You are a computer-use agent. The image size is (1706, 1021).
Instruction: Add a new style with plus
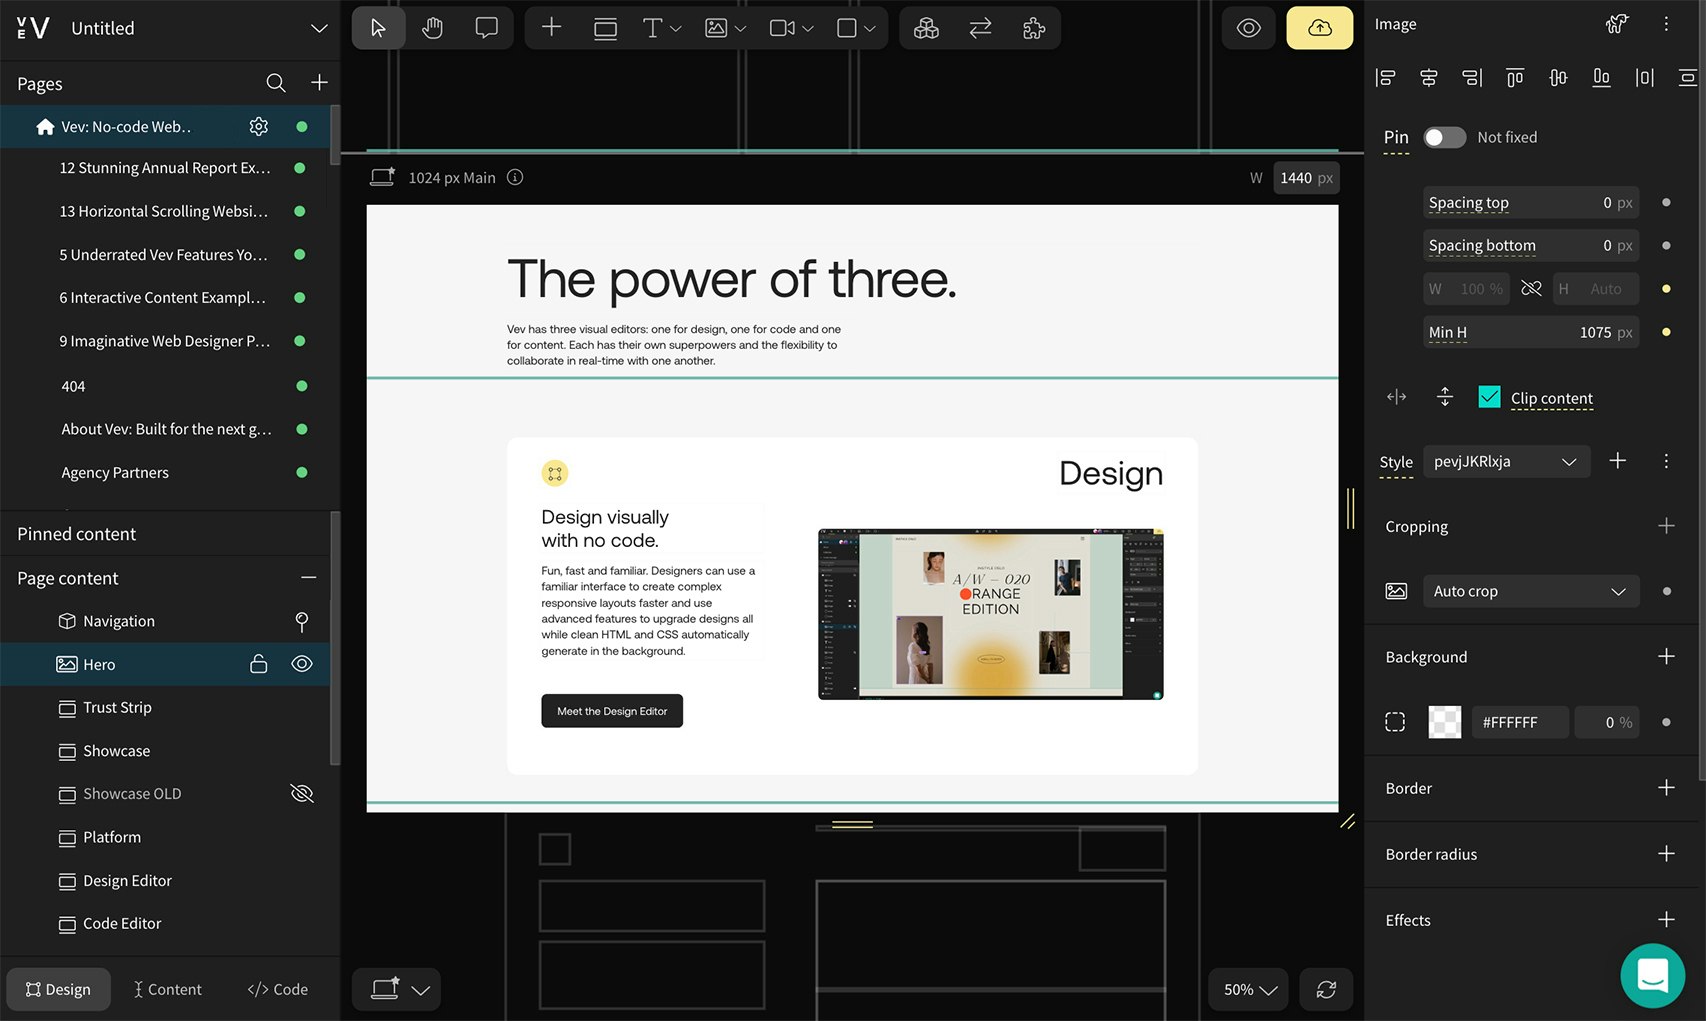[x=1617, y=461]
